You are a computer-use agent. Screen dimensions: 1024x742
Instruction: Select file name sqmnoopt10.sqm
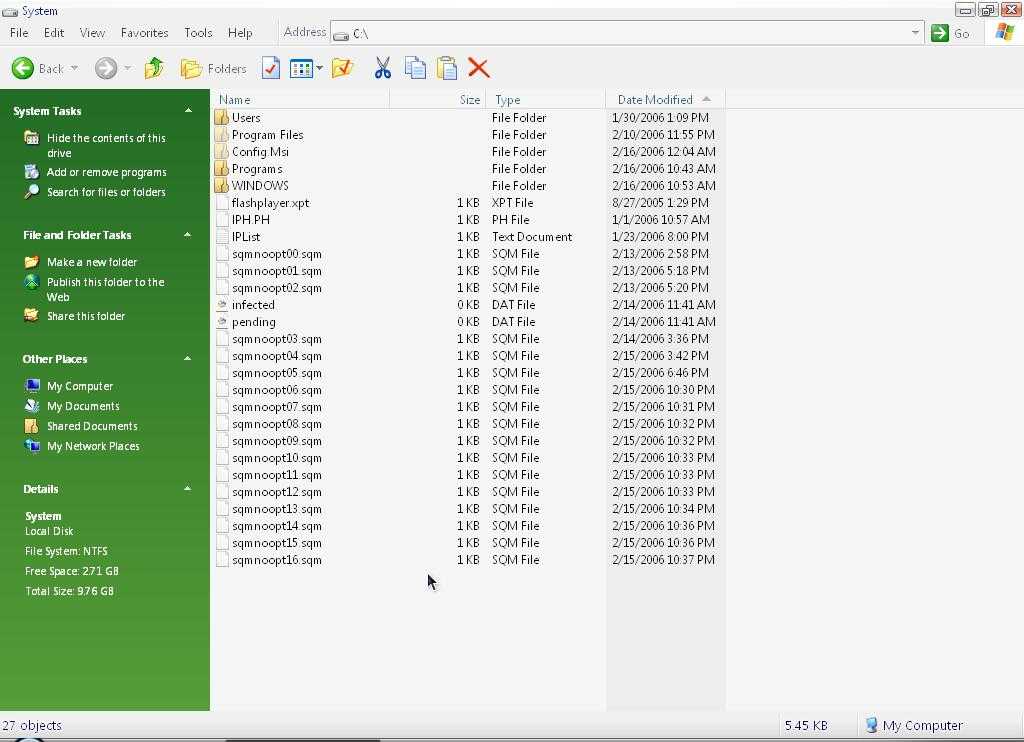(276, 458)
